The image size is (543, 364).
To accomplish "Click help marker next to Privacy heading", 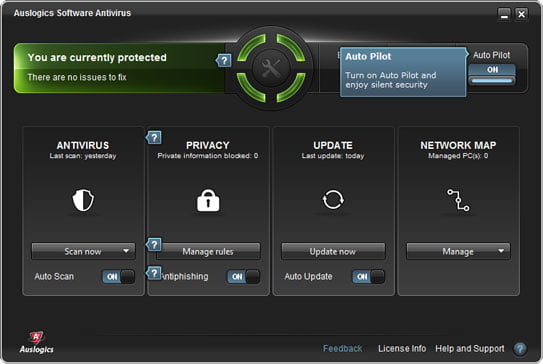I will click(x=154, y=137).
